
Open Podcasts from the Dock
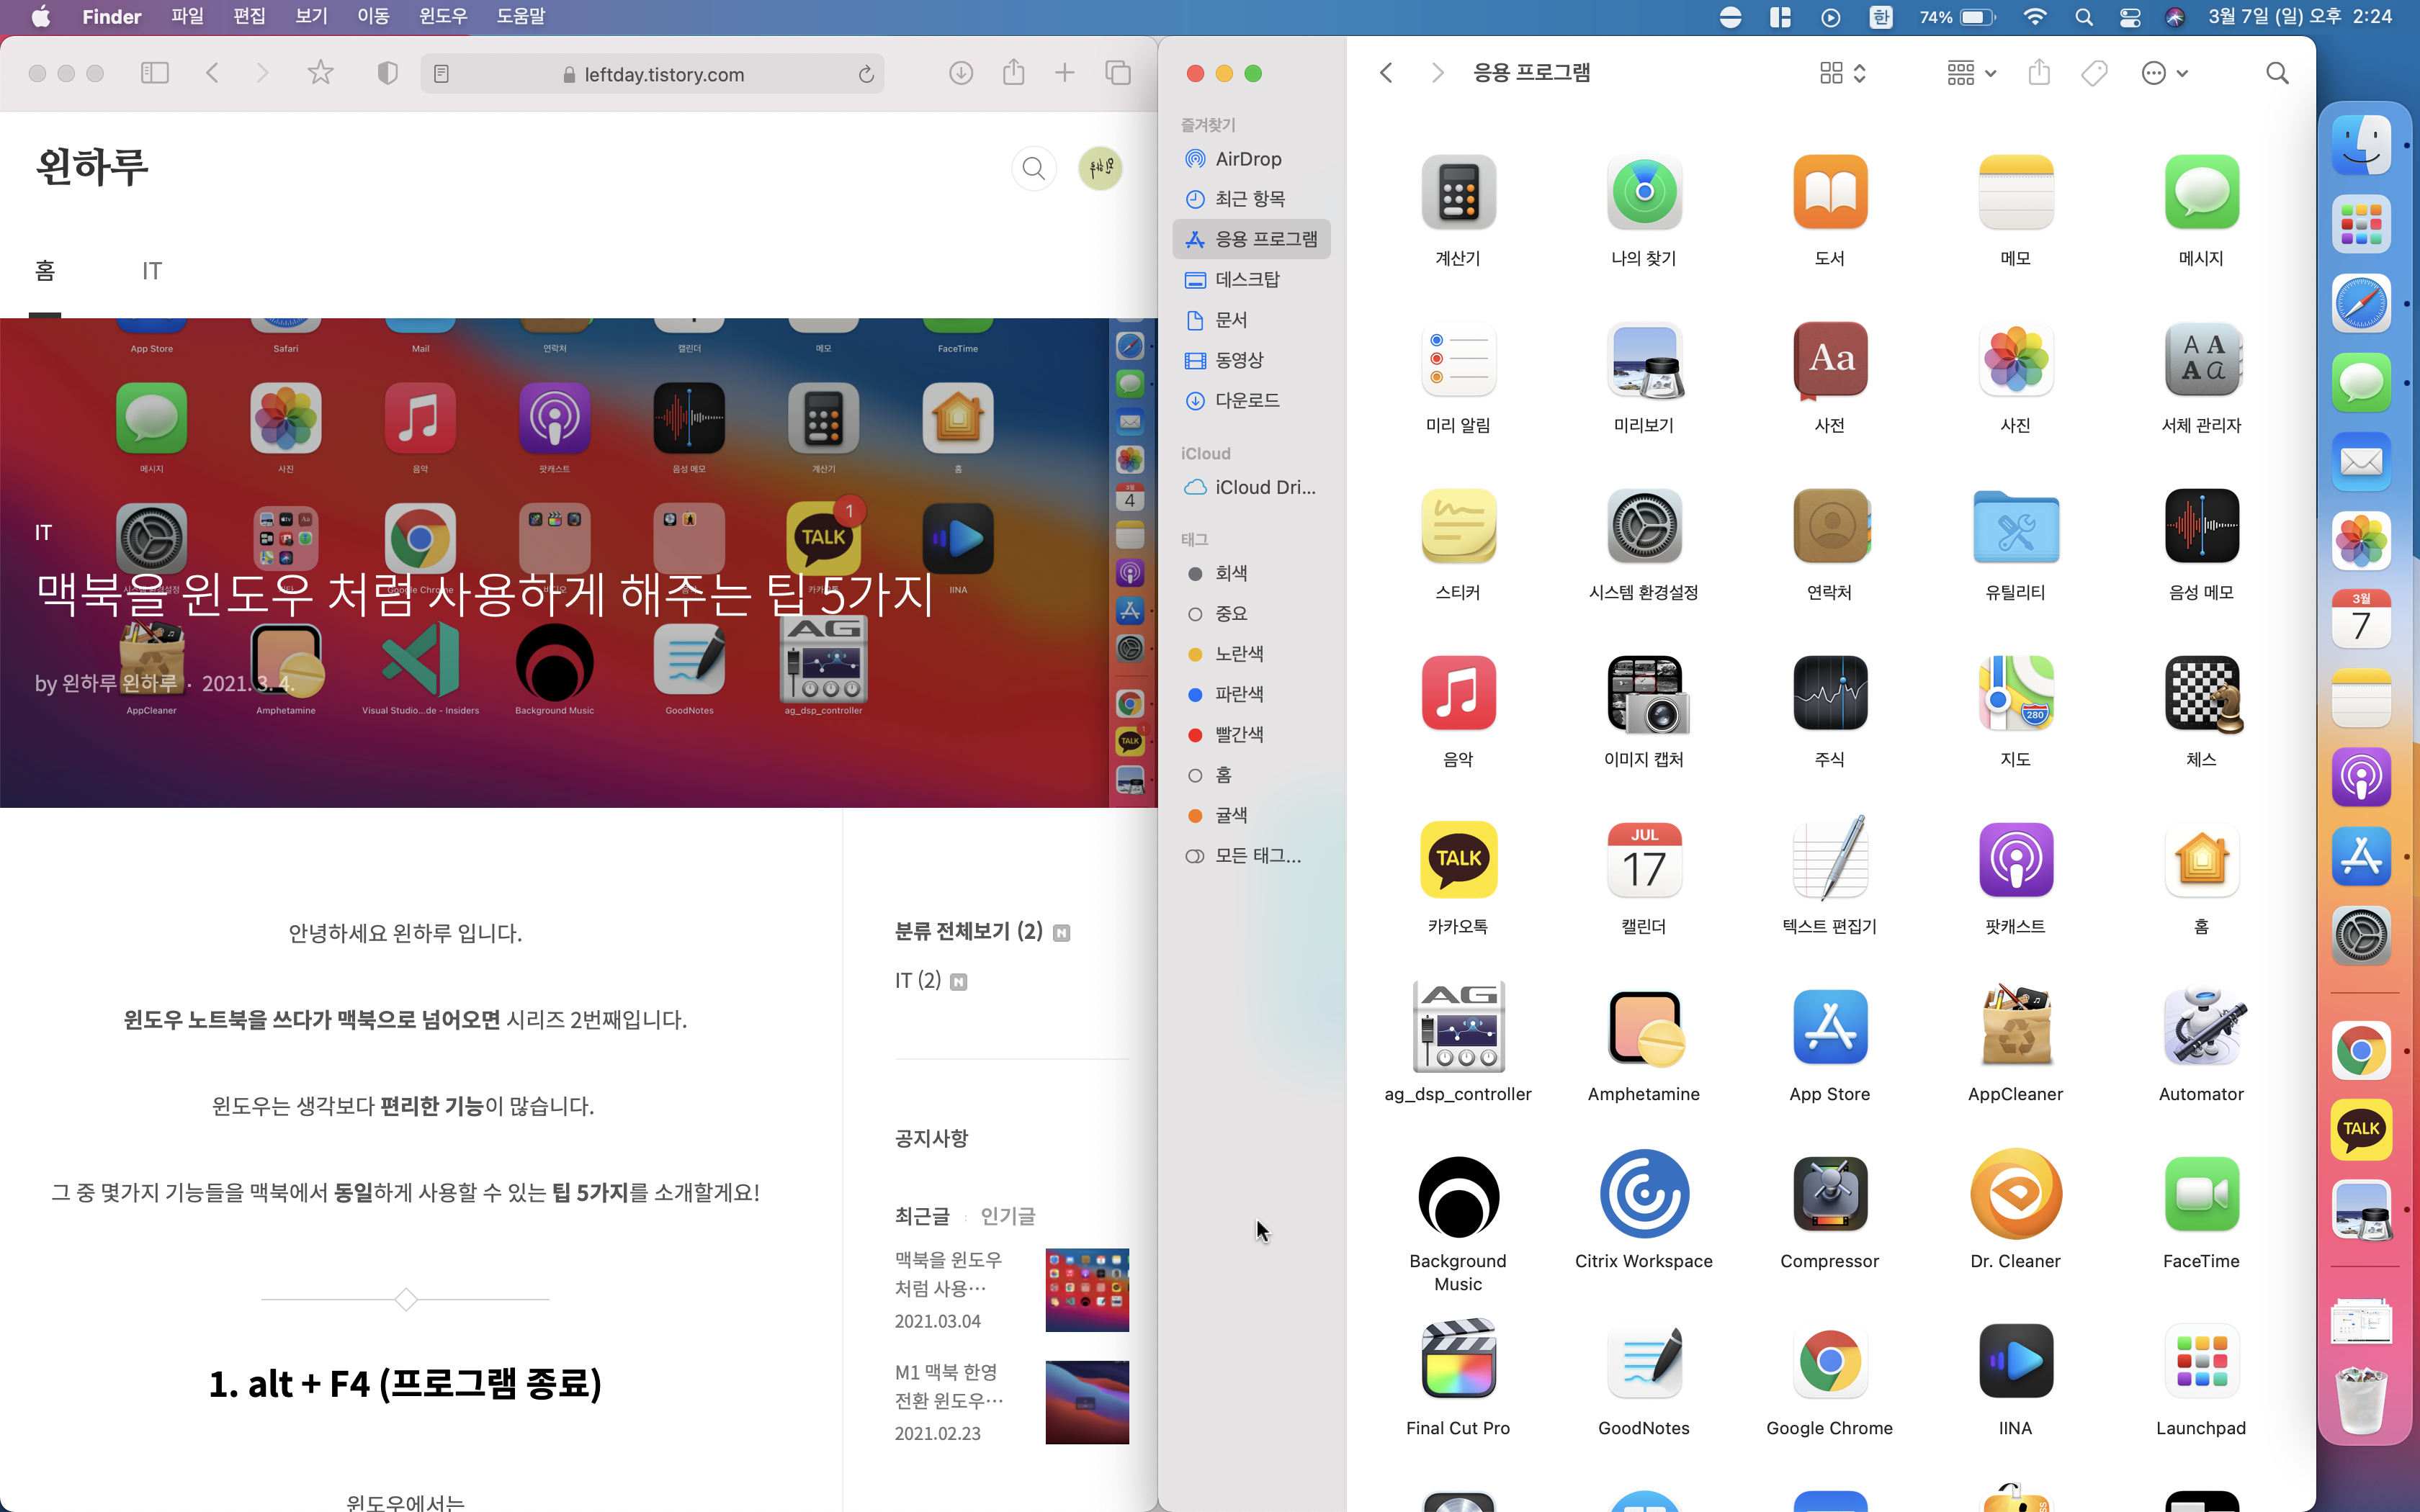pos(2361,777)
